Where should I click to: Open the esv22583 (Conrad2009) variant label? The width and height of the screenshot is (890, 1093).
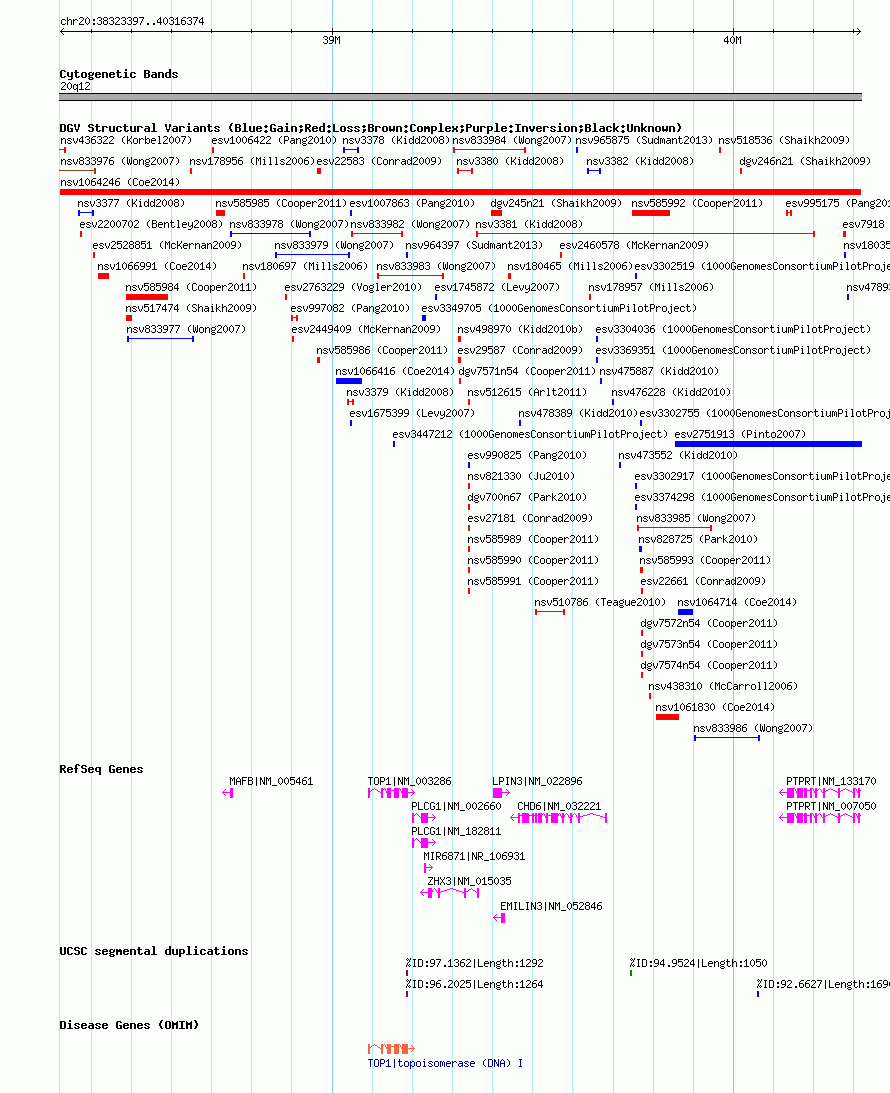click(x=379, y=161)
